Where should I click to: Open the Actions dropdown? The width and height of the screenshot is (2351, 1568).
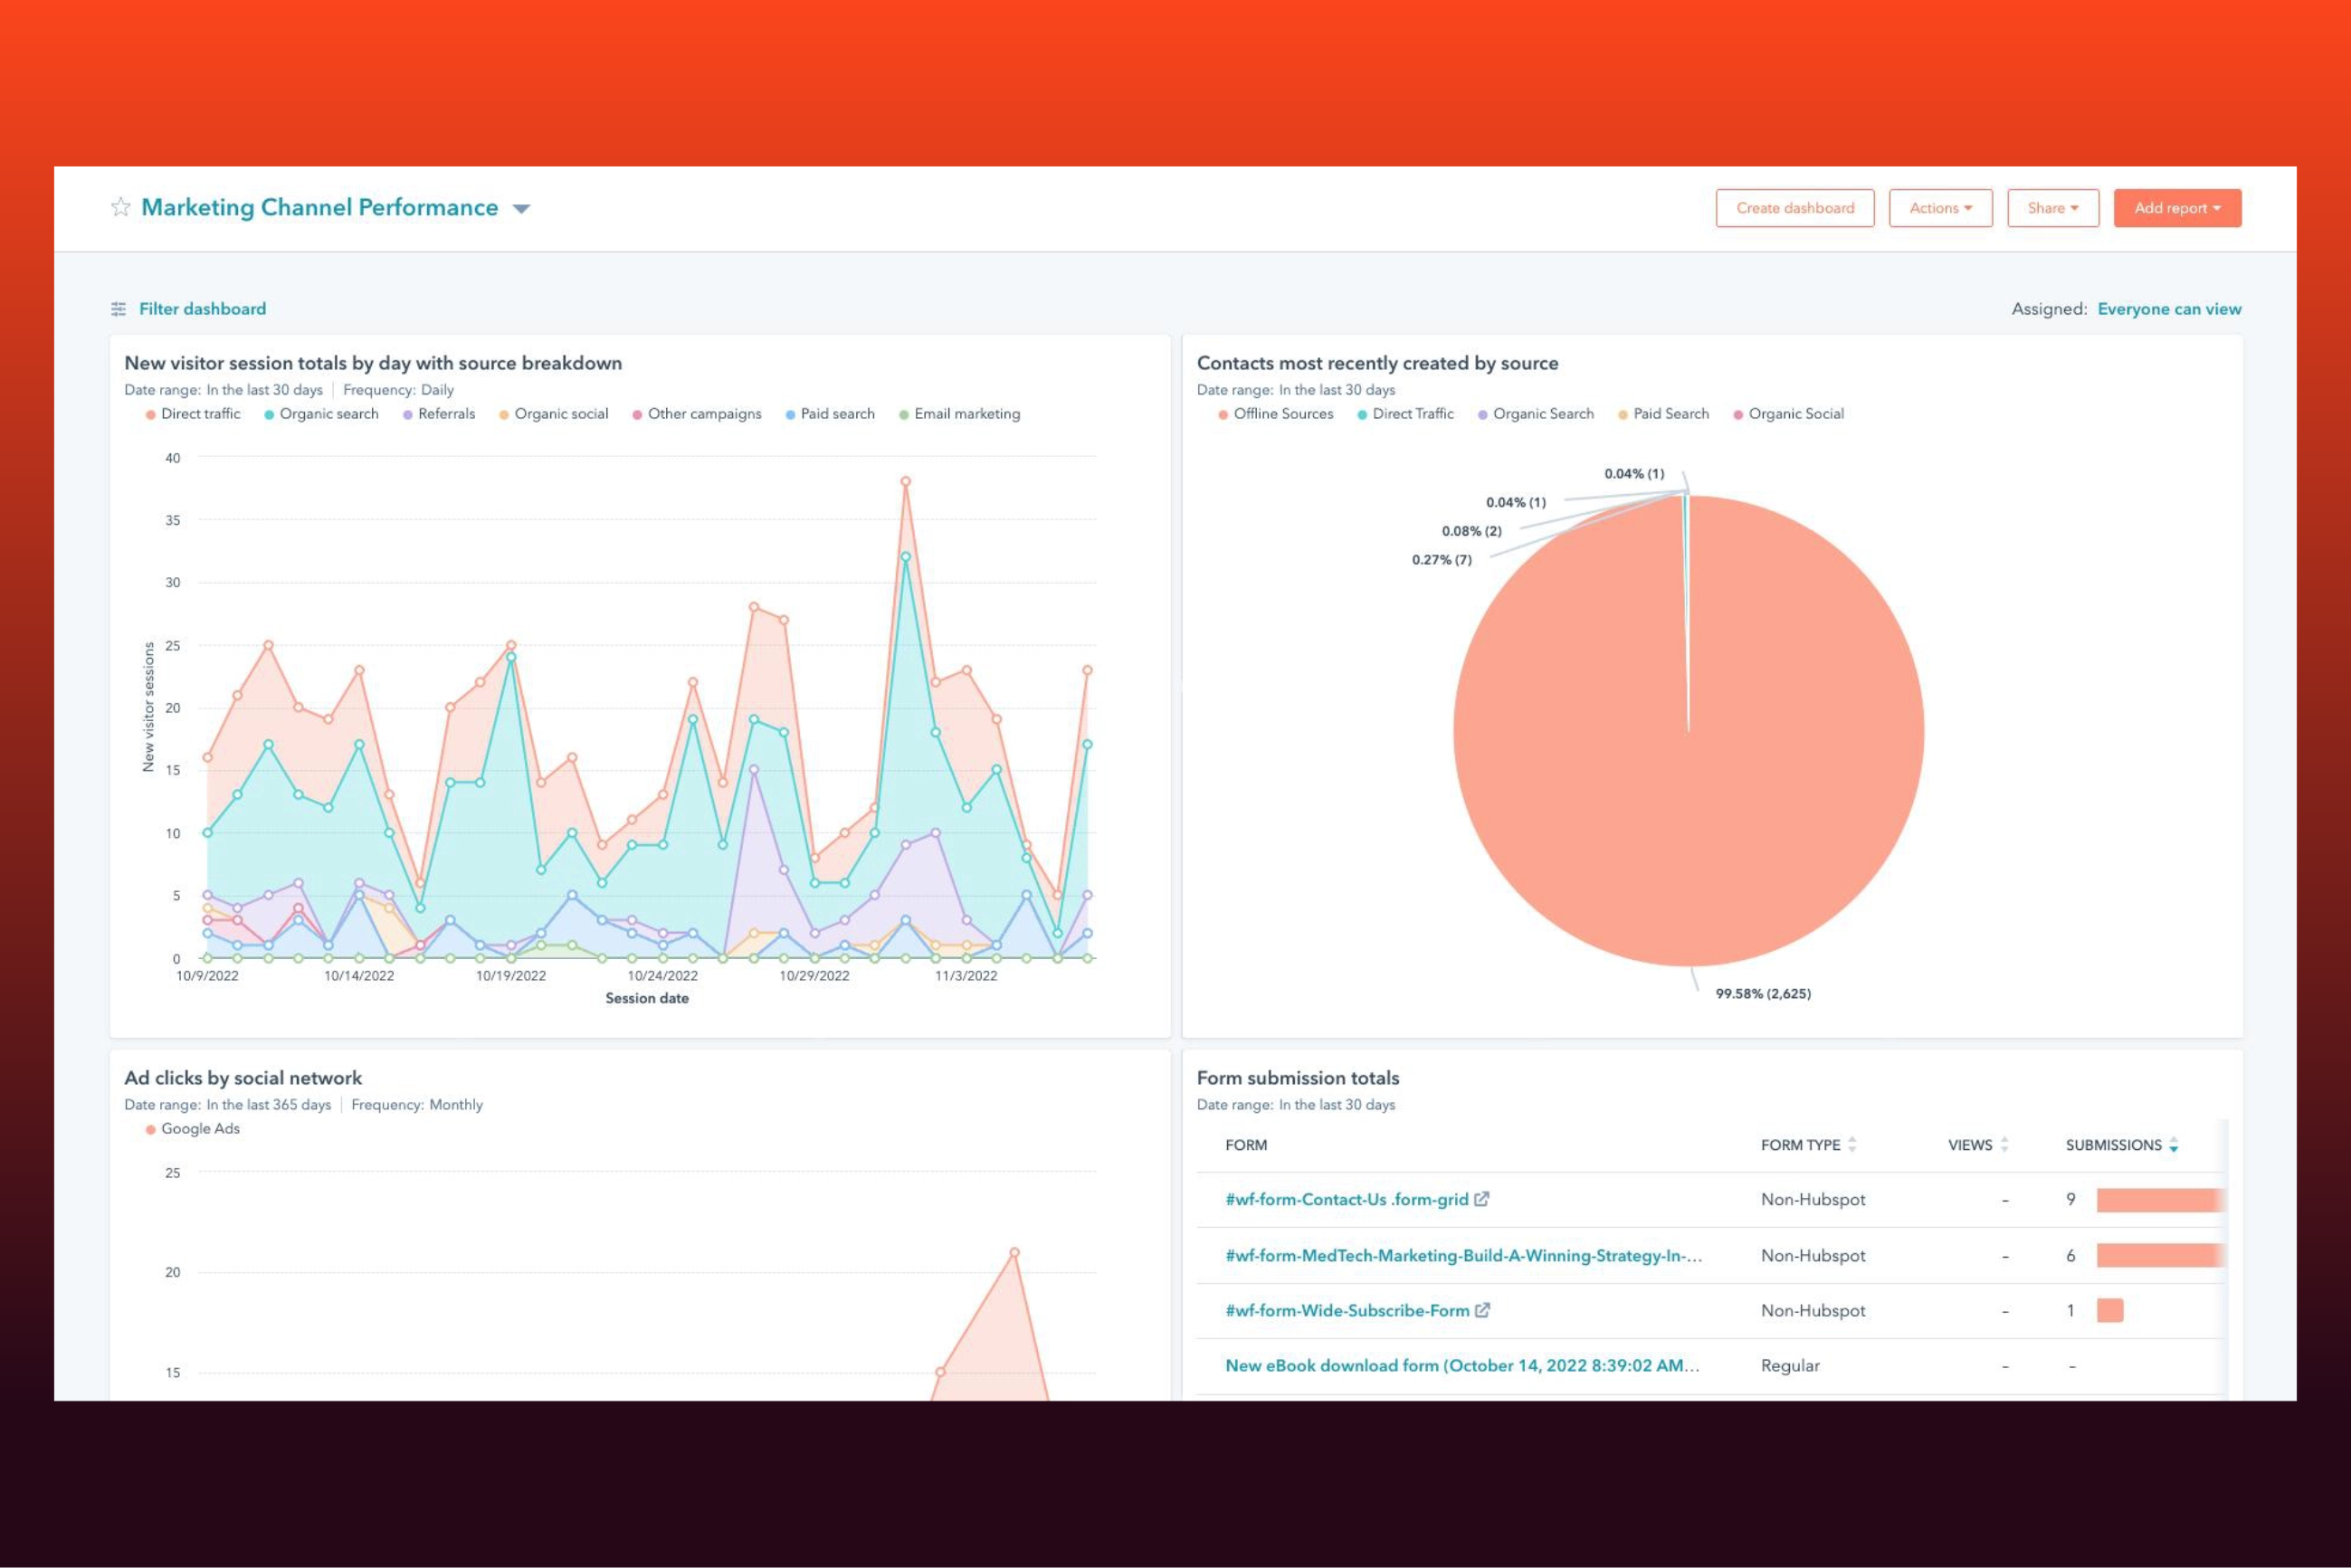[1940, 208]
